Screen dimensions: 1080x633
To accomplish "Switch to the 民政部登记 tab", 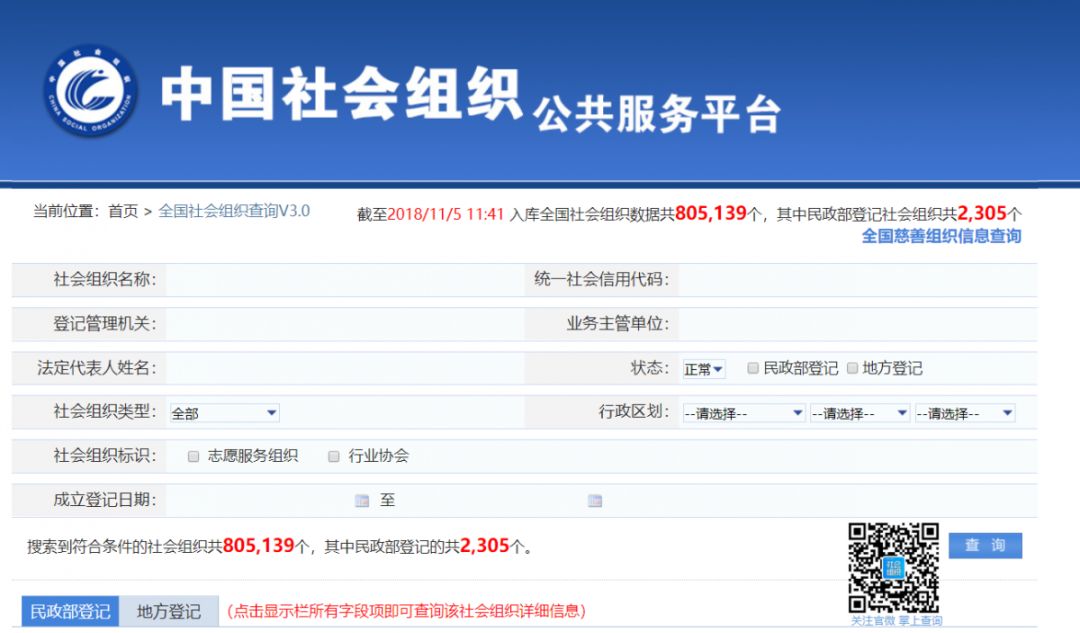I will (x=70, y=611).
